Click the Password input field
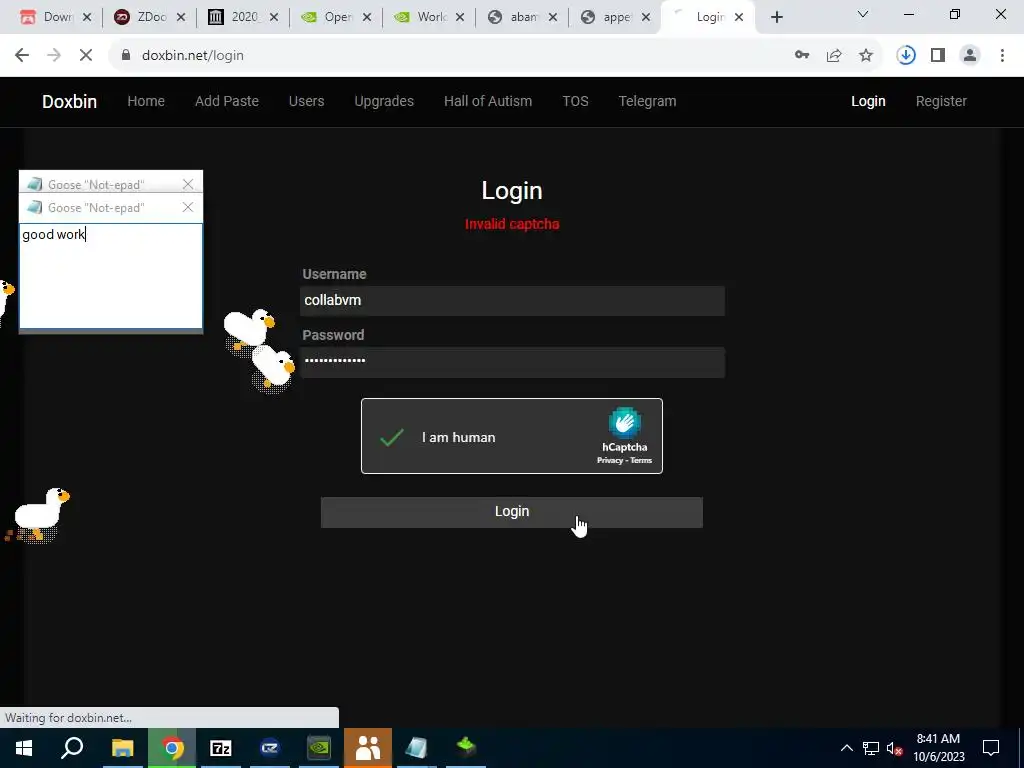 point(512,362)
